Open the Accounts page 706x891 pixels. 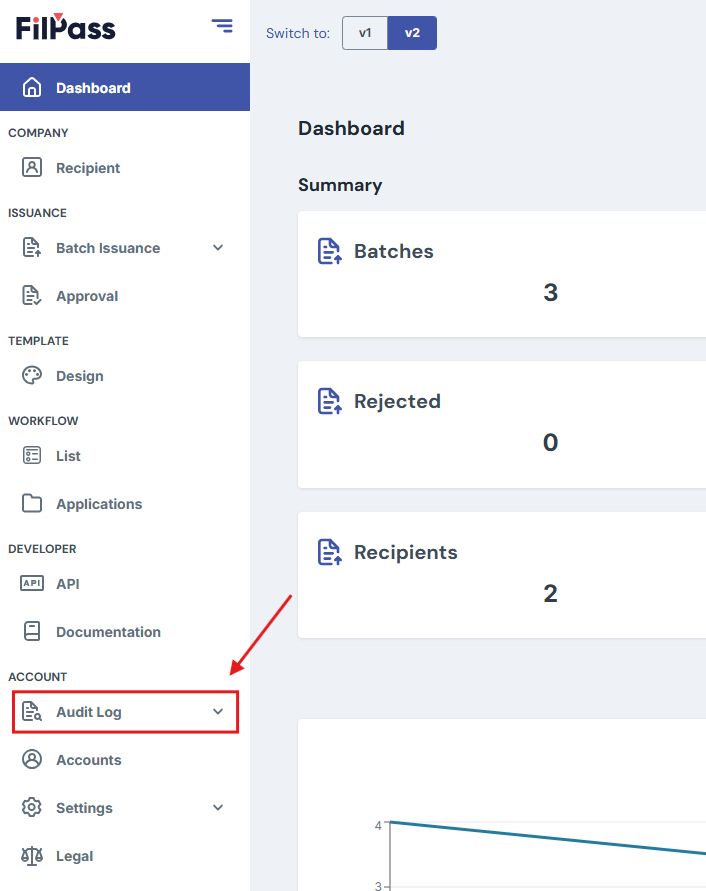pos(125,759)
